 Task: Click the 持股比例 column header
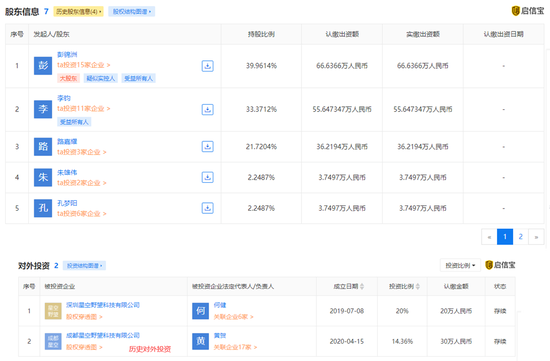261,34
